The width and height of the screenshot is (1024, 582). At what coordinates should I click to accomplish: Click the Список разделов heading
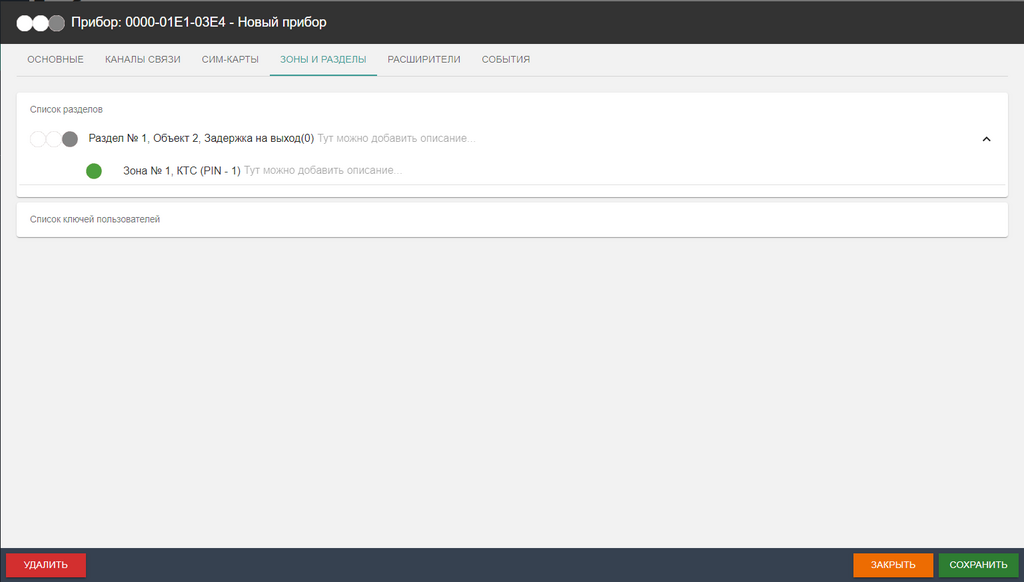point(67,109)
